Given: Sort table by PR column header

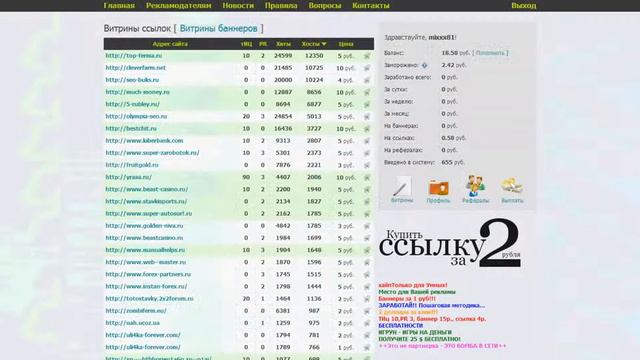Looking at the screenshot, I should point(263,44).
